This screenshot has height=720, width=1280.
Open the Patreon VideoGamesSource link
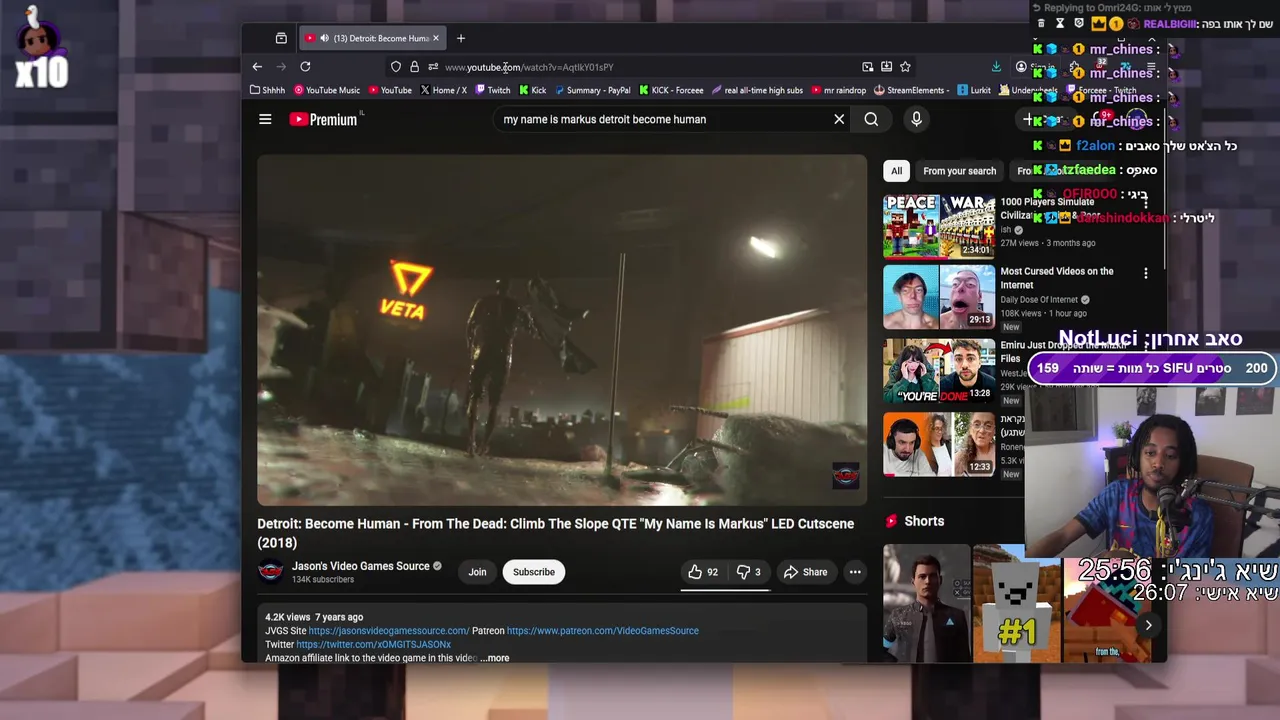pyautogui.click(x=603, y=631)
